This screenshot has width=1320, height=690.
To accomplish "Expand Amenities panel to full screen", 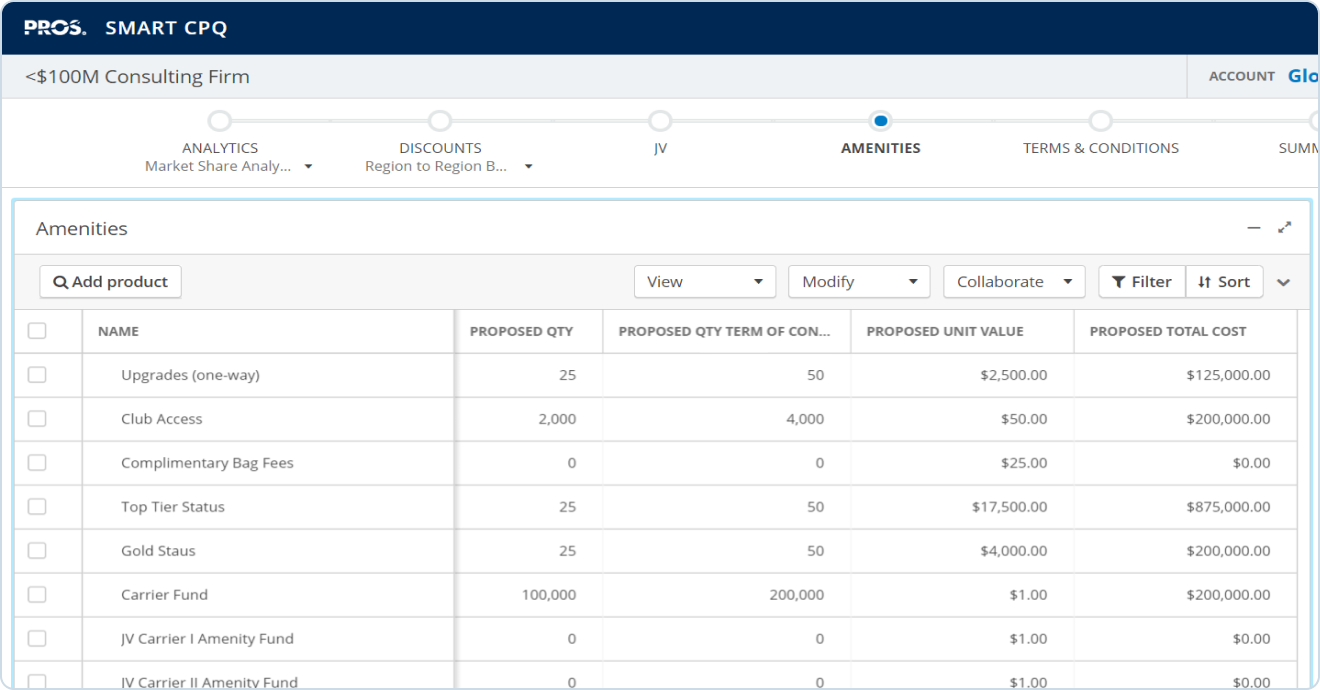I will [x=1285, y=228].
